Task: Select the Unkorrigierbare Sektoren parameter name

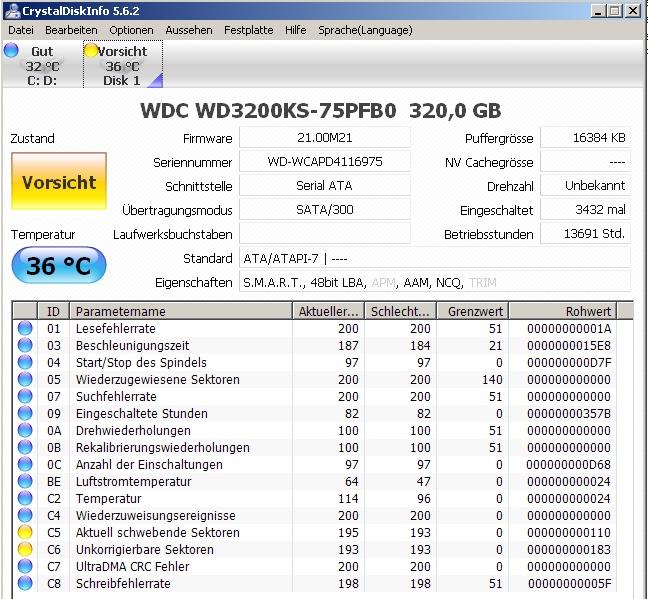Action: tap(145, 549)
